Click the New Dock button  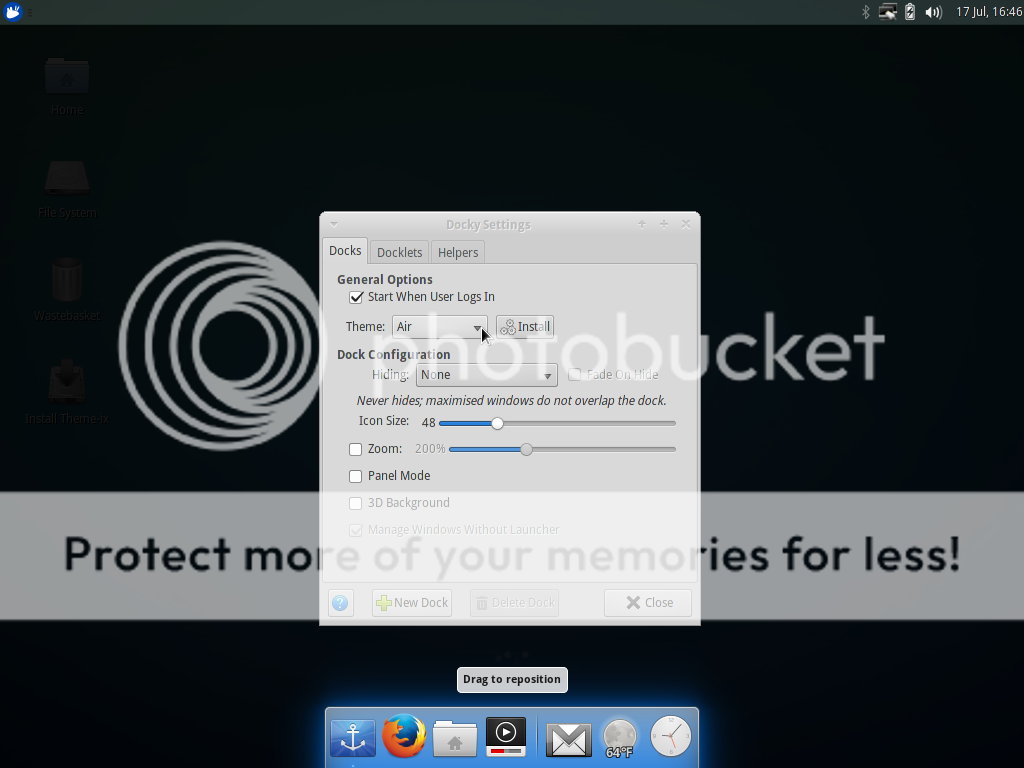tap(412, 603)
